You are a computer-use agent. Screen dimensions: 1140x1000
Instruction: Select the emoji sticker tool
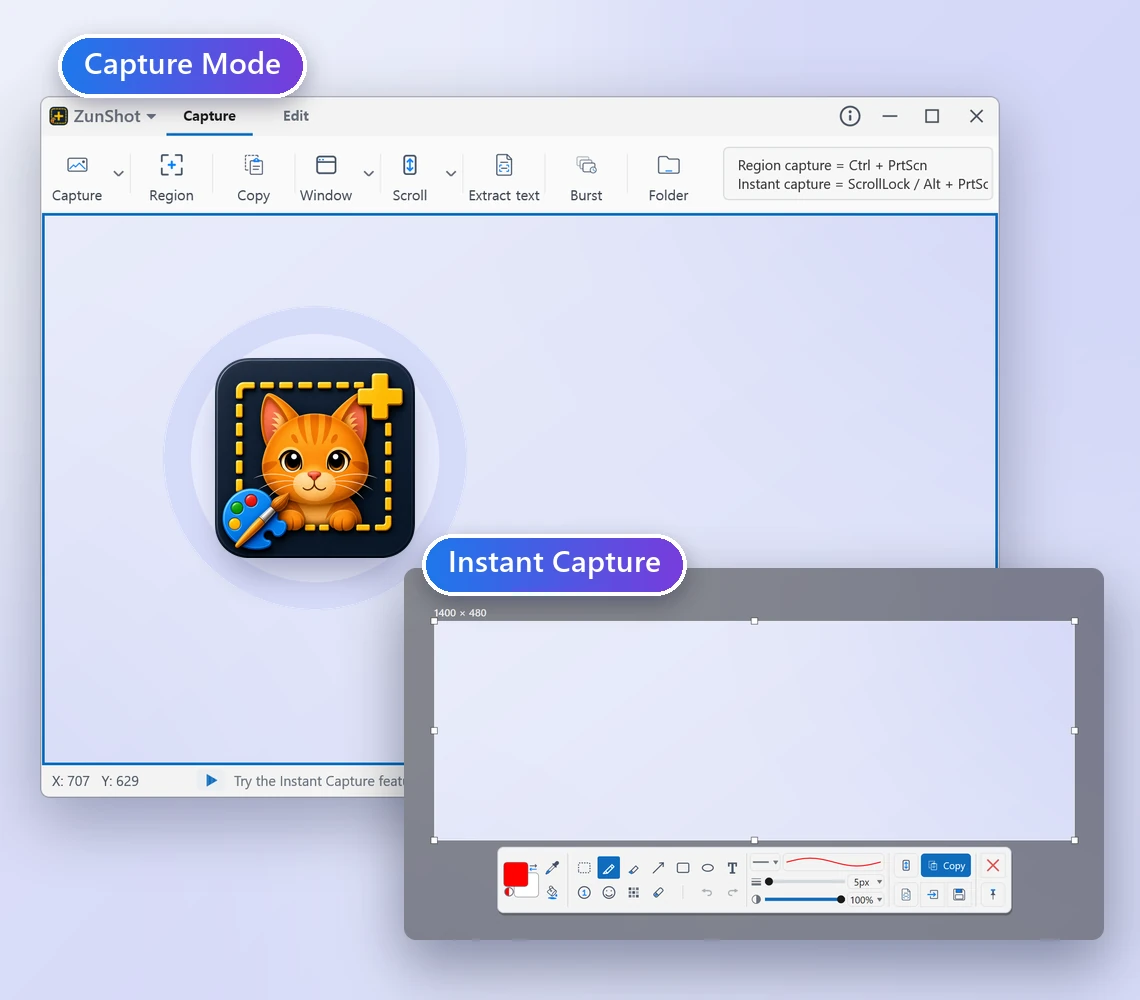tap(609, 892)
